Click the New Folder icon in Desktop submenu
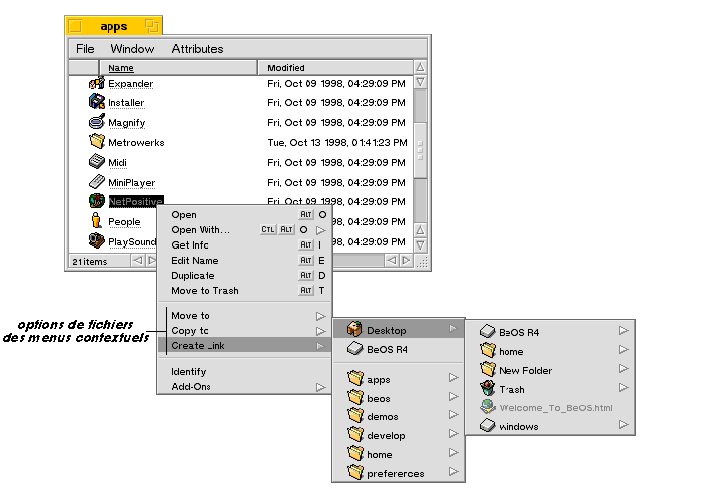The height and width of the screenshot is (488, 704). 488,369
